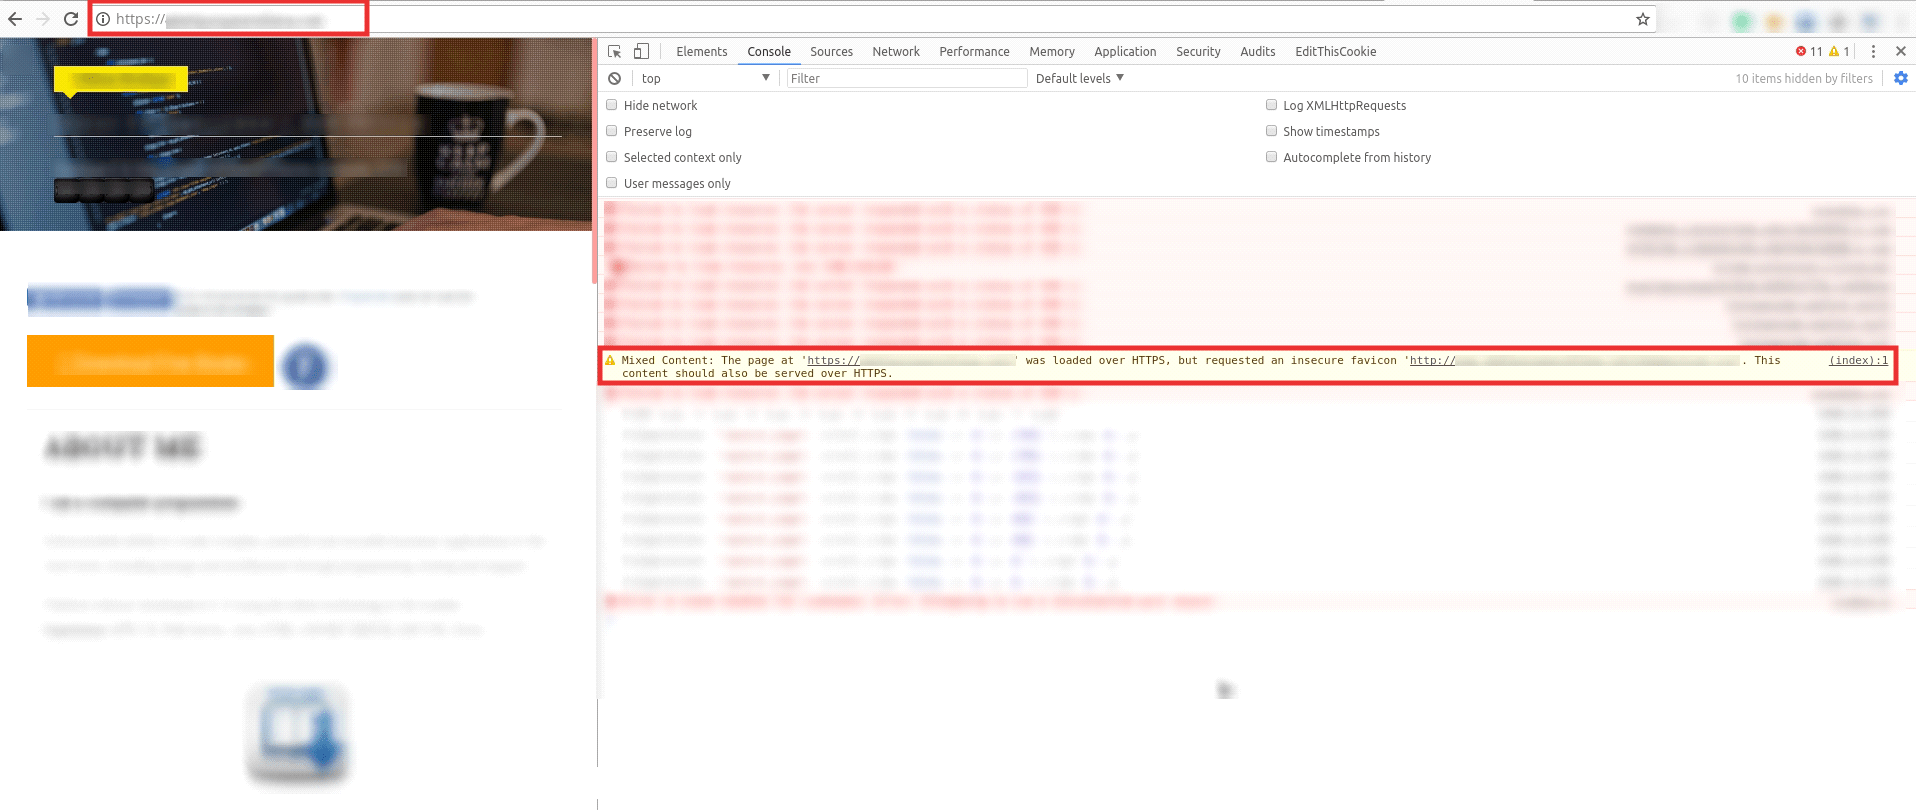The height and width of the screenshot is (810, 1916).
Task: Open the top context dropdown
Action: tap(705, 79)
